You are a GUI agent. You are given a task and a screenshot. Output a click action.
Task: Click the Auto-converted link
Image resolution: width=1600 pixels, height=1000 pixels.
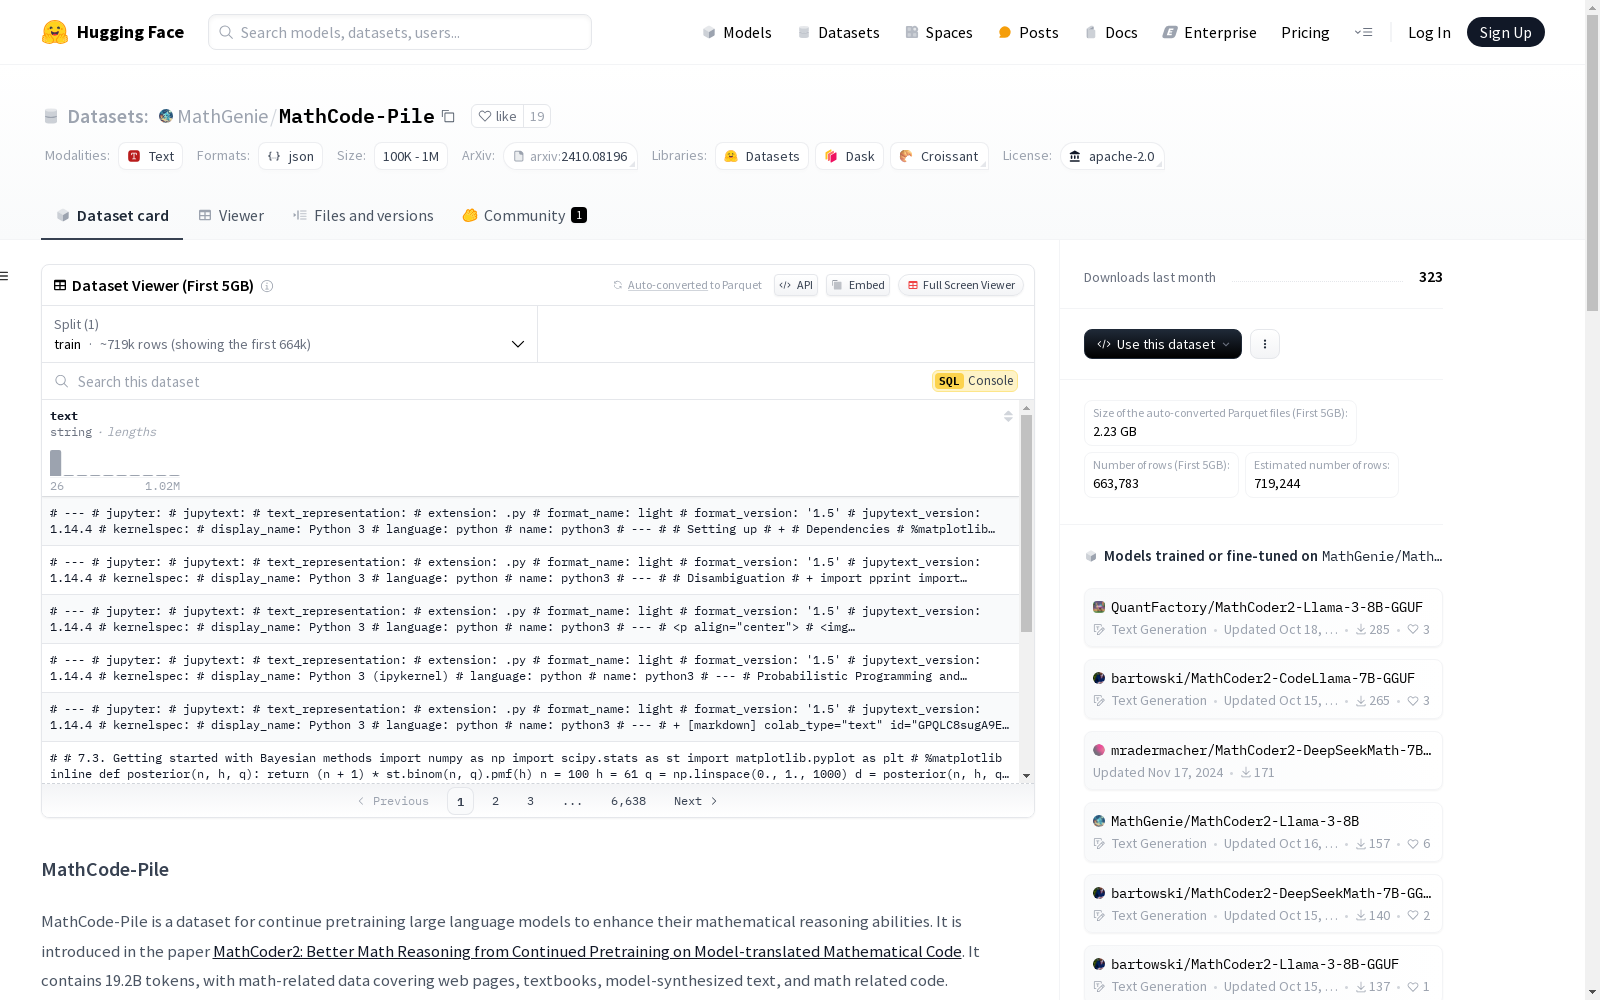coord(667,285)
